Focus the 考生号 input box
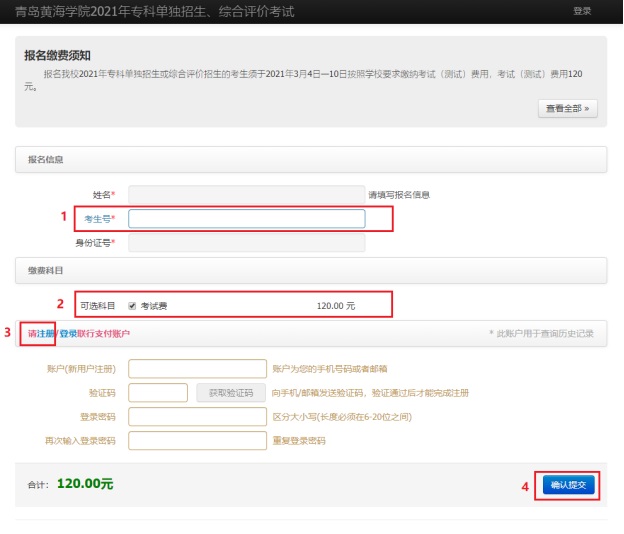This screenshot has height=534, width=624. [246, 218]
